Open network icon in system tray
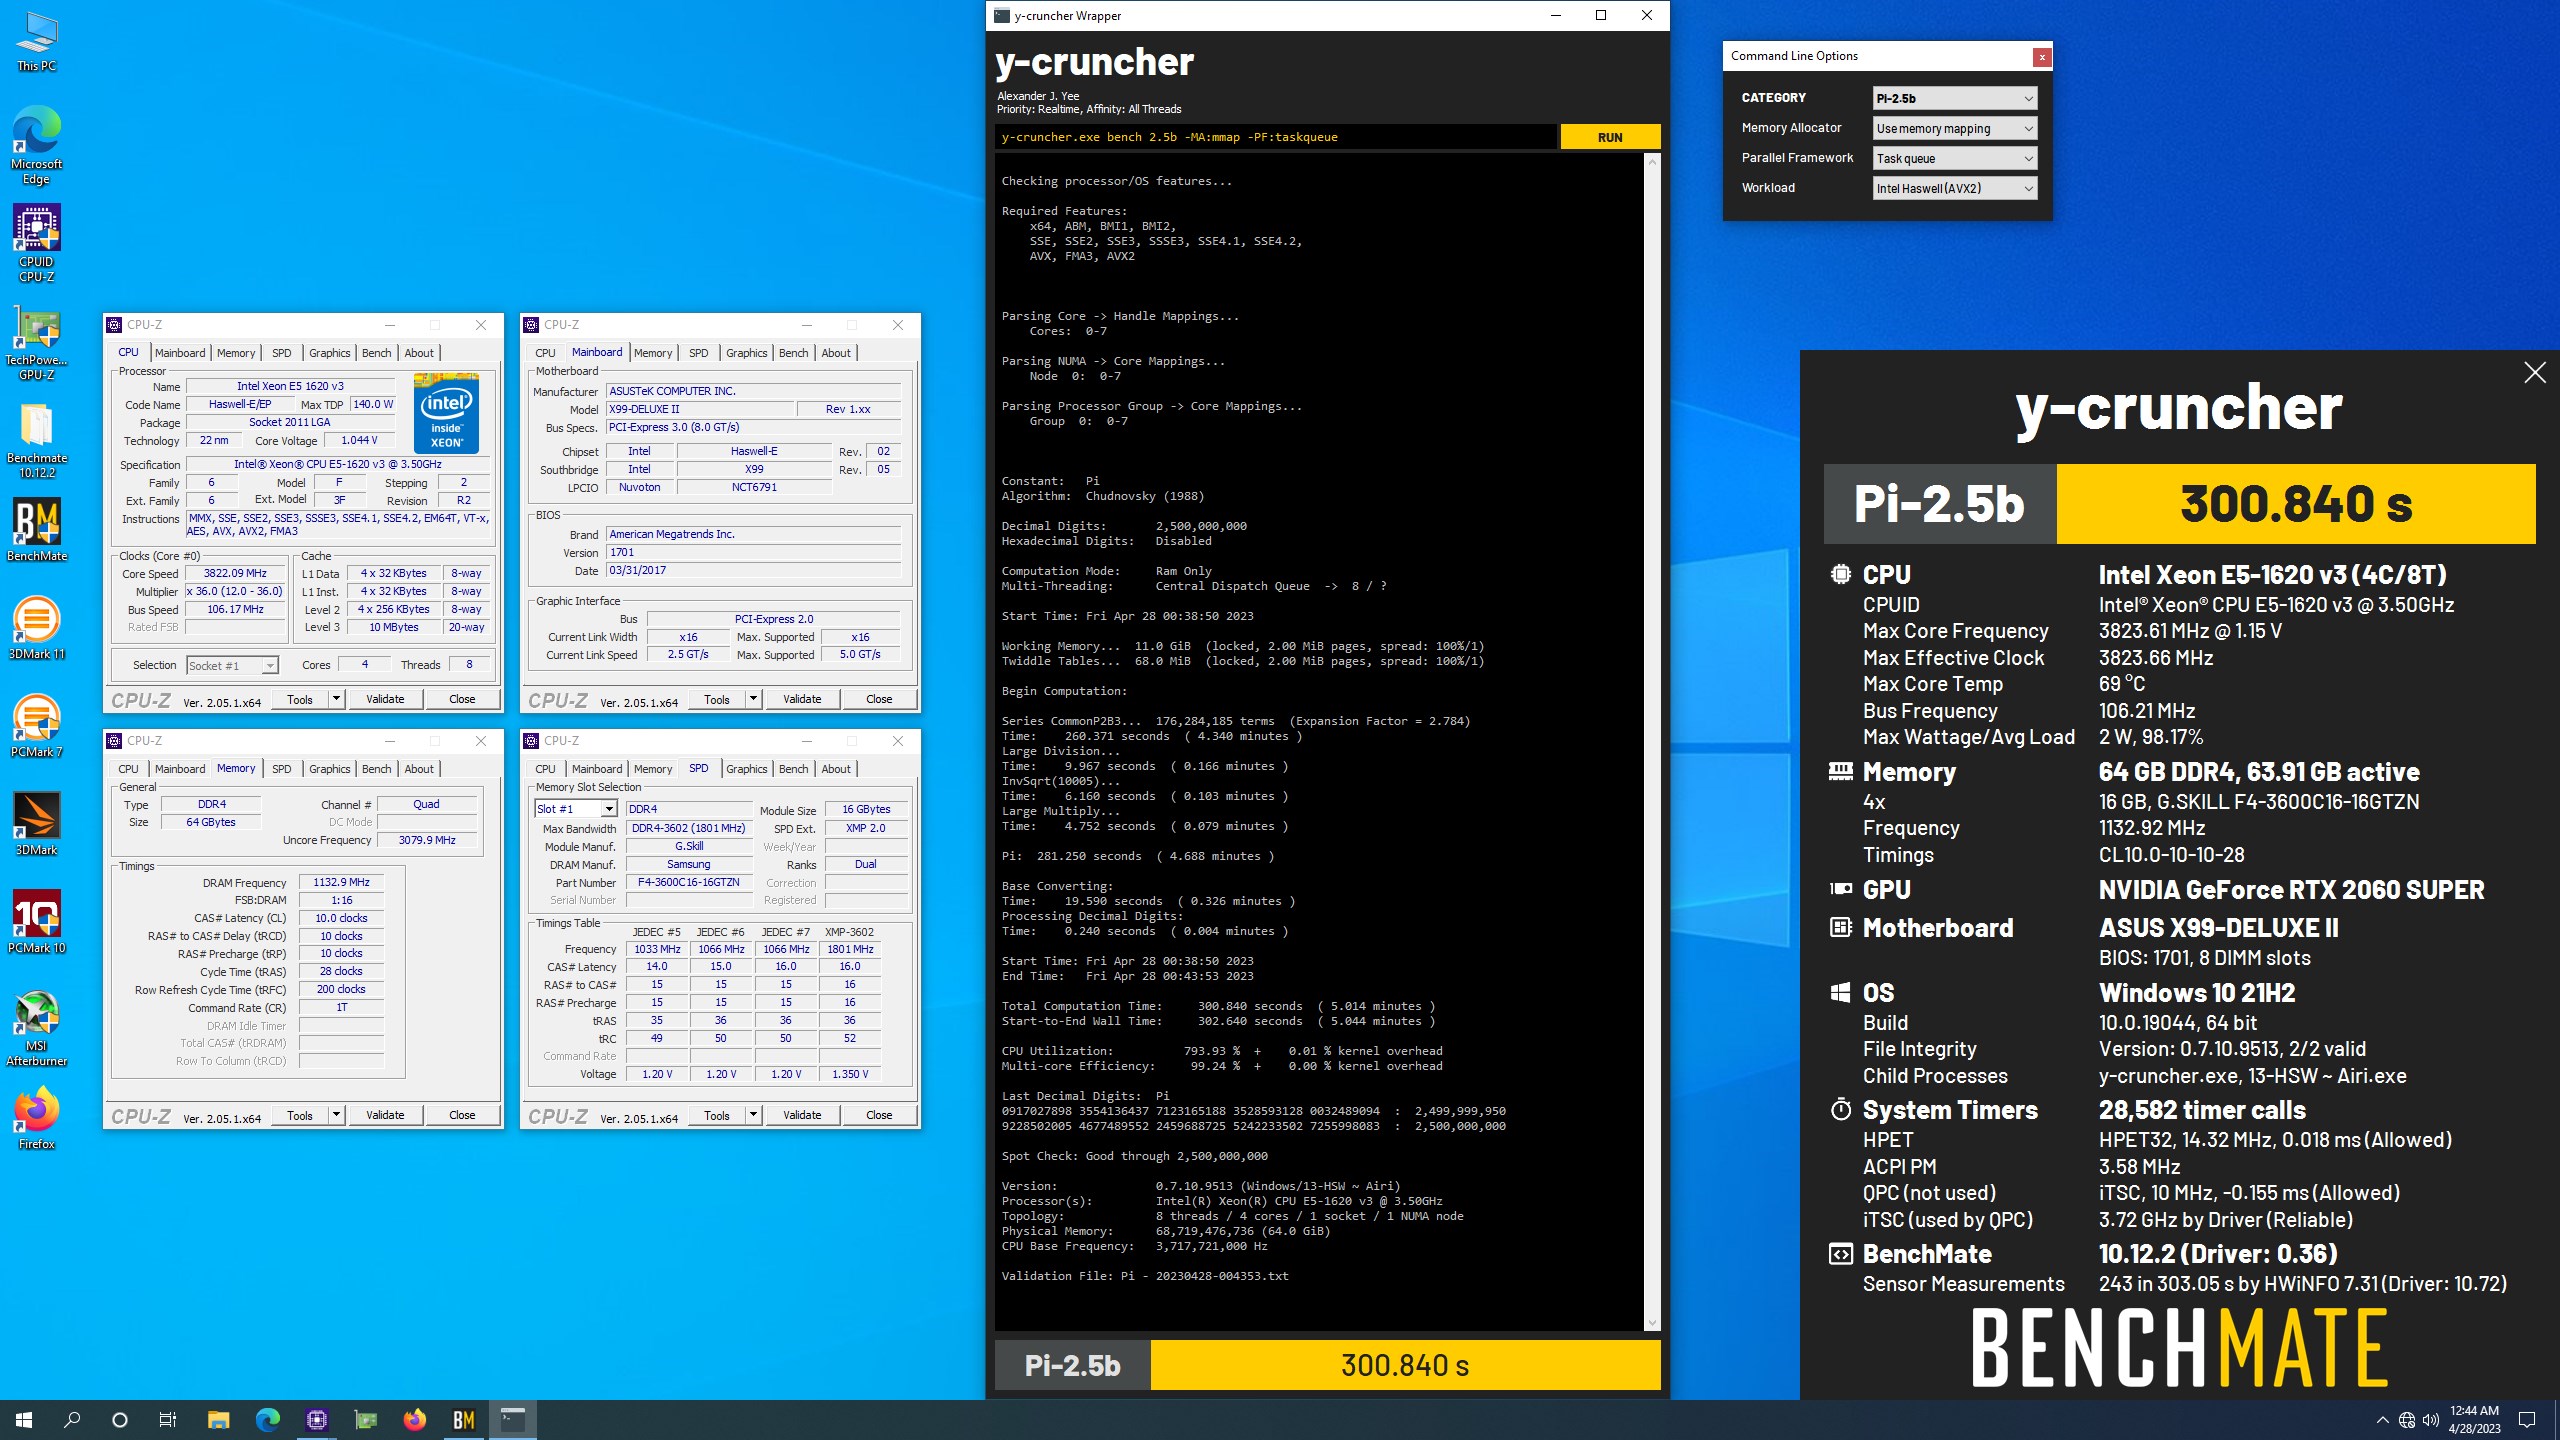 [x=2407, y=1420]
